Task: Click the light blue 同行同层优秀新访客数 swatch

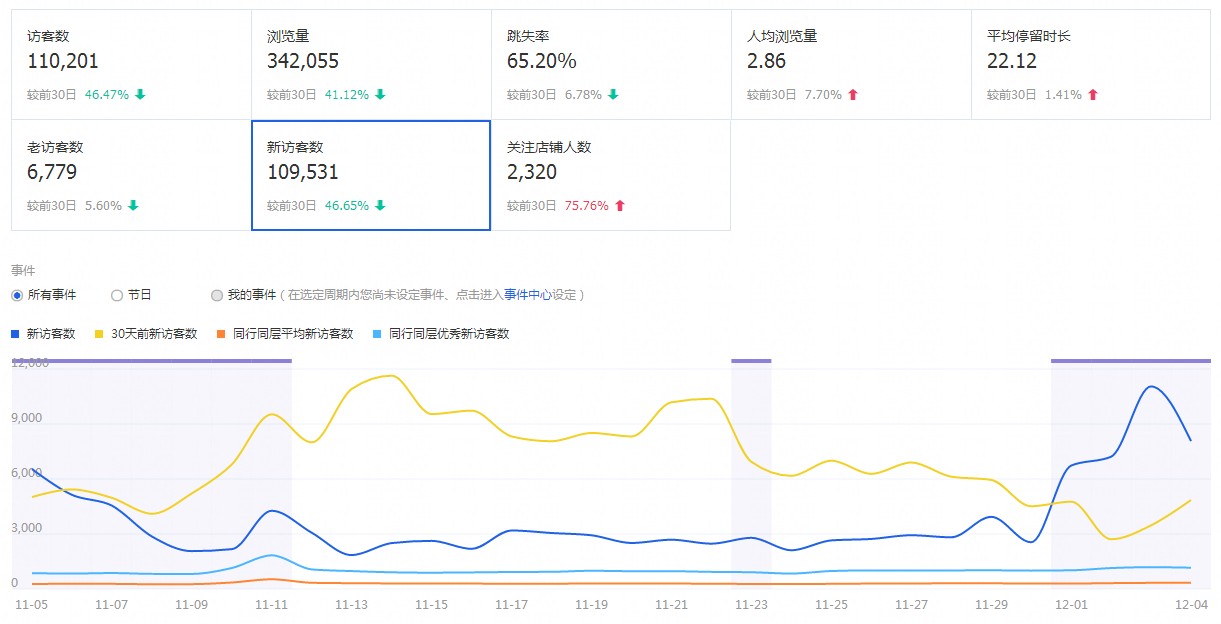Action: 377,334
